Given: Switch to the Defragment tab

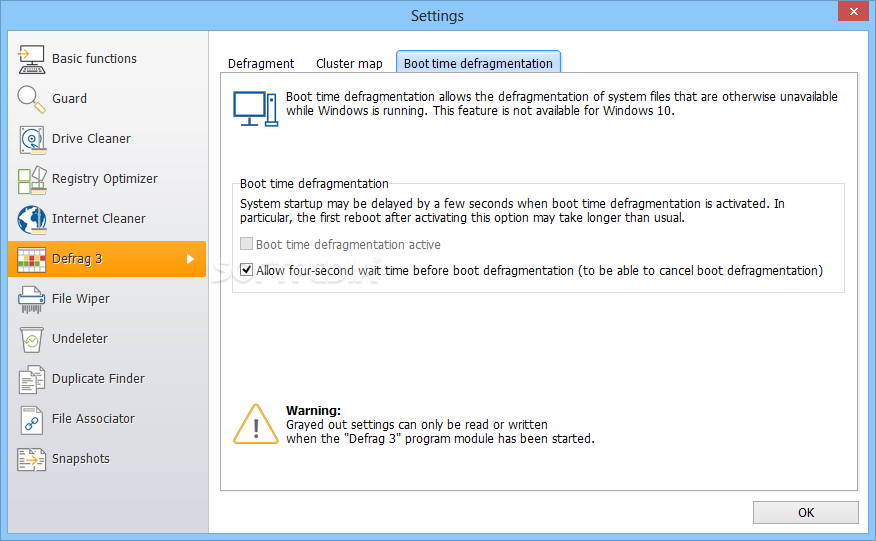Looking at the screenshot, I should [x=260, y=63].
